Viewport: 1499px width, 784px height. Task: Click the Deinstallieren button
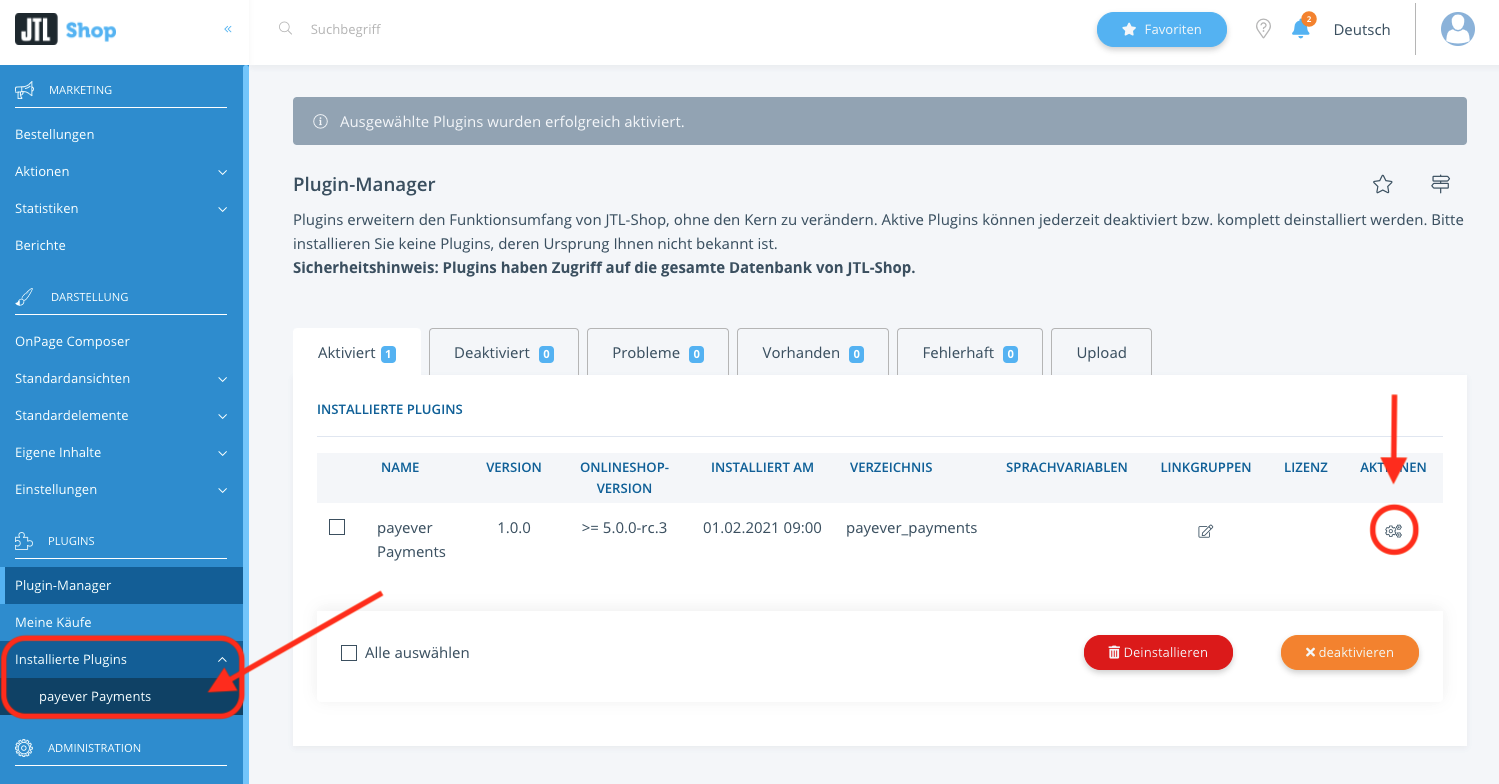pos(1158,652)
